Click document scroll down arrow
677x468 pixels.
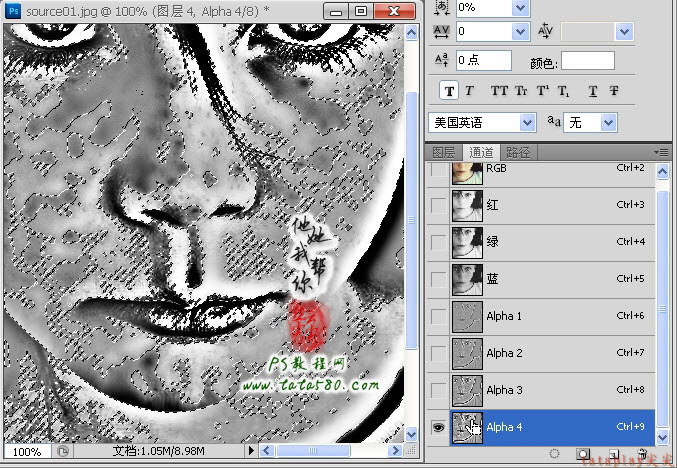point(411,434)
